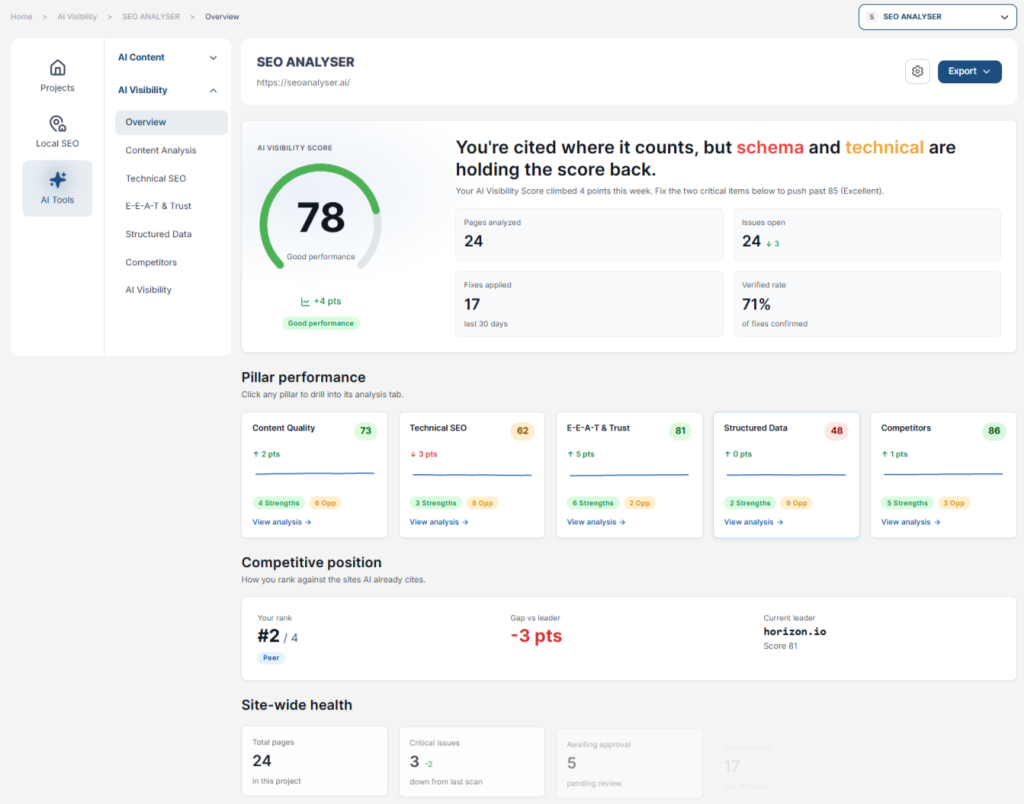Go to the Content Analysis menu item
This screenshot has width=1024, height=804.
pyautogui.click(x=161, y=150)
